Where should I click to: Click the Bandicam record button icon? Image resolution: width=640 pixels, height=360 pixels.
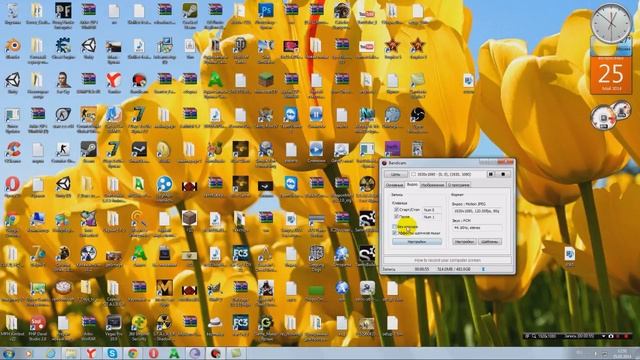click(503, 174)
